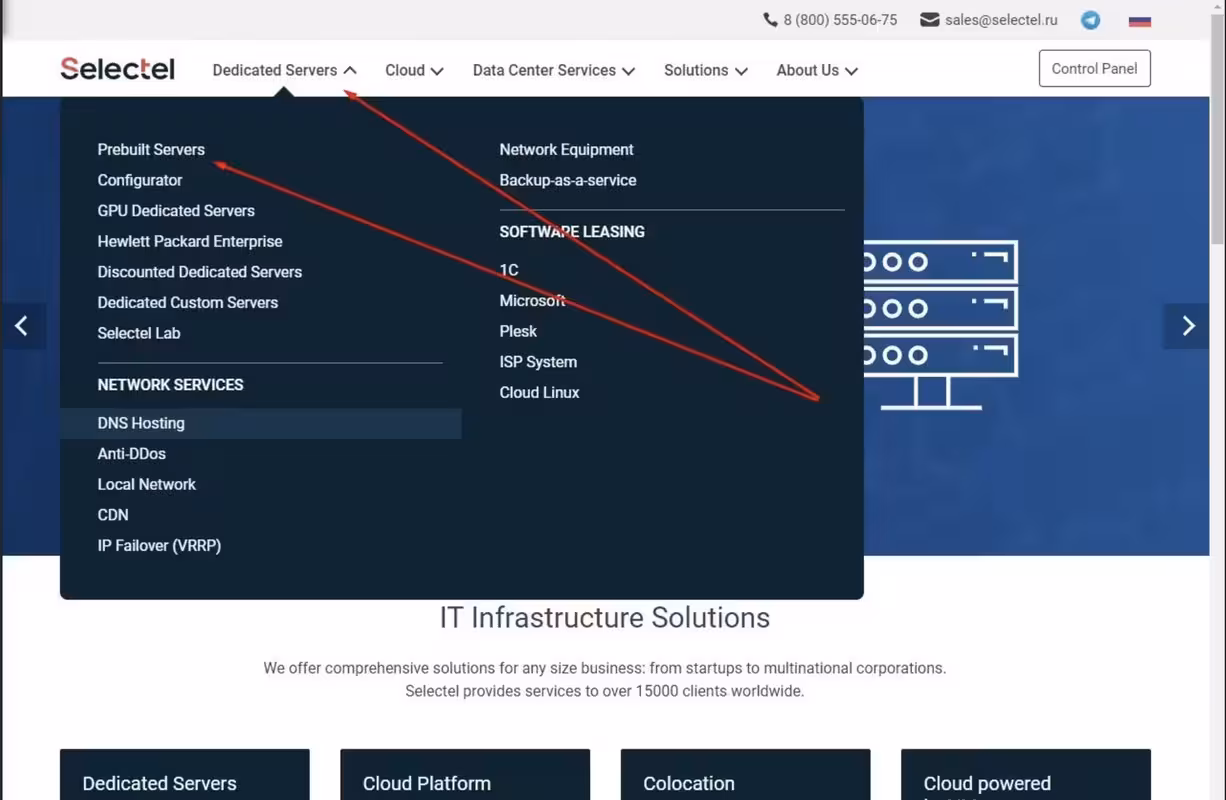
Task: Expand the About Us menu
Action: 817,70
